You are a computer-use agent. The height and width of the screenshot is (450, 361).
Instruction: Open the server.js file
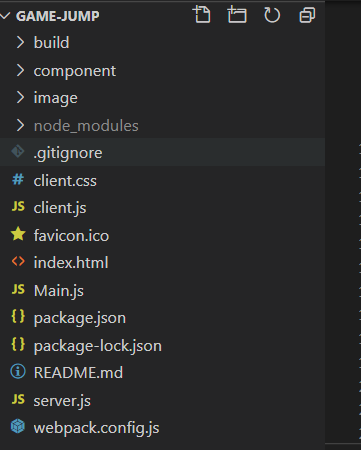(x=62, y=401)
